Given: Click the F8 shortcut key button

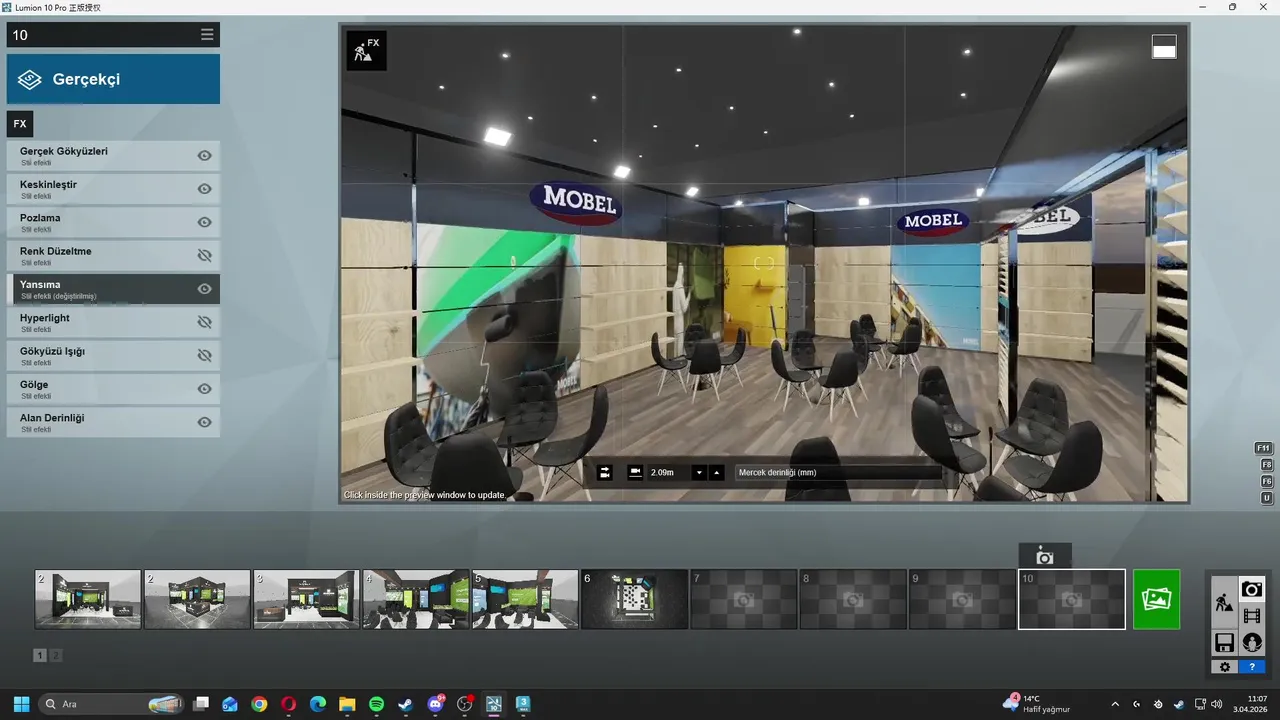Looking at the screenshot, I should [1266, 465].
